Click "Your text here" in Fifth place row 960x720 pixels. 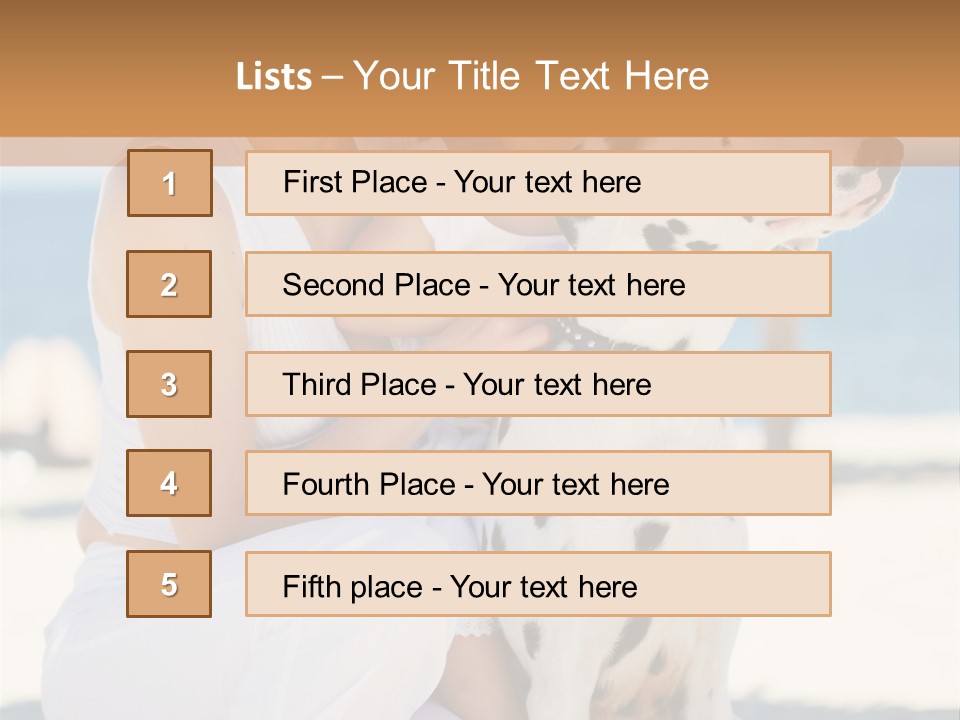(x=543, y=586)
